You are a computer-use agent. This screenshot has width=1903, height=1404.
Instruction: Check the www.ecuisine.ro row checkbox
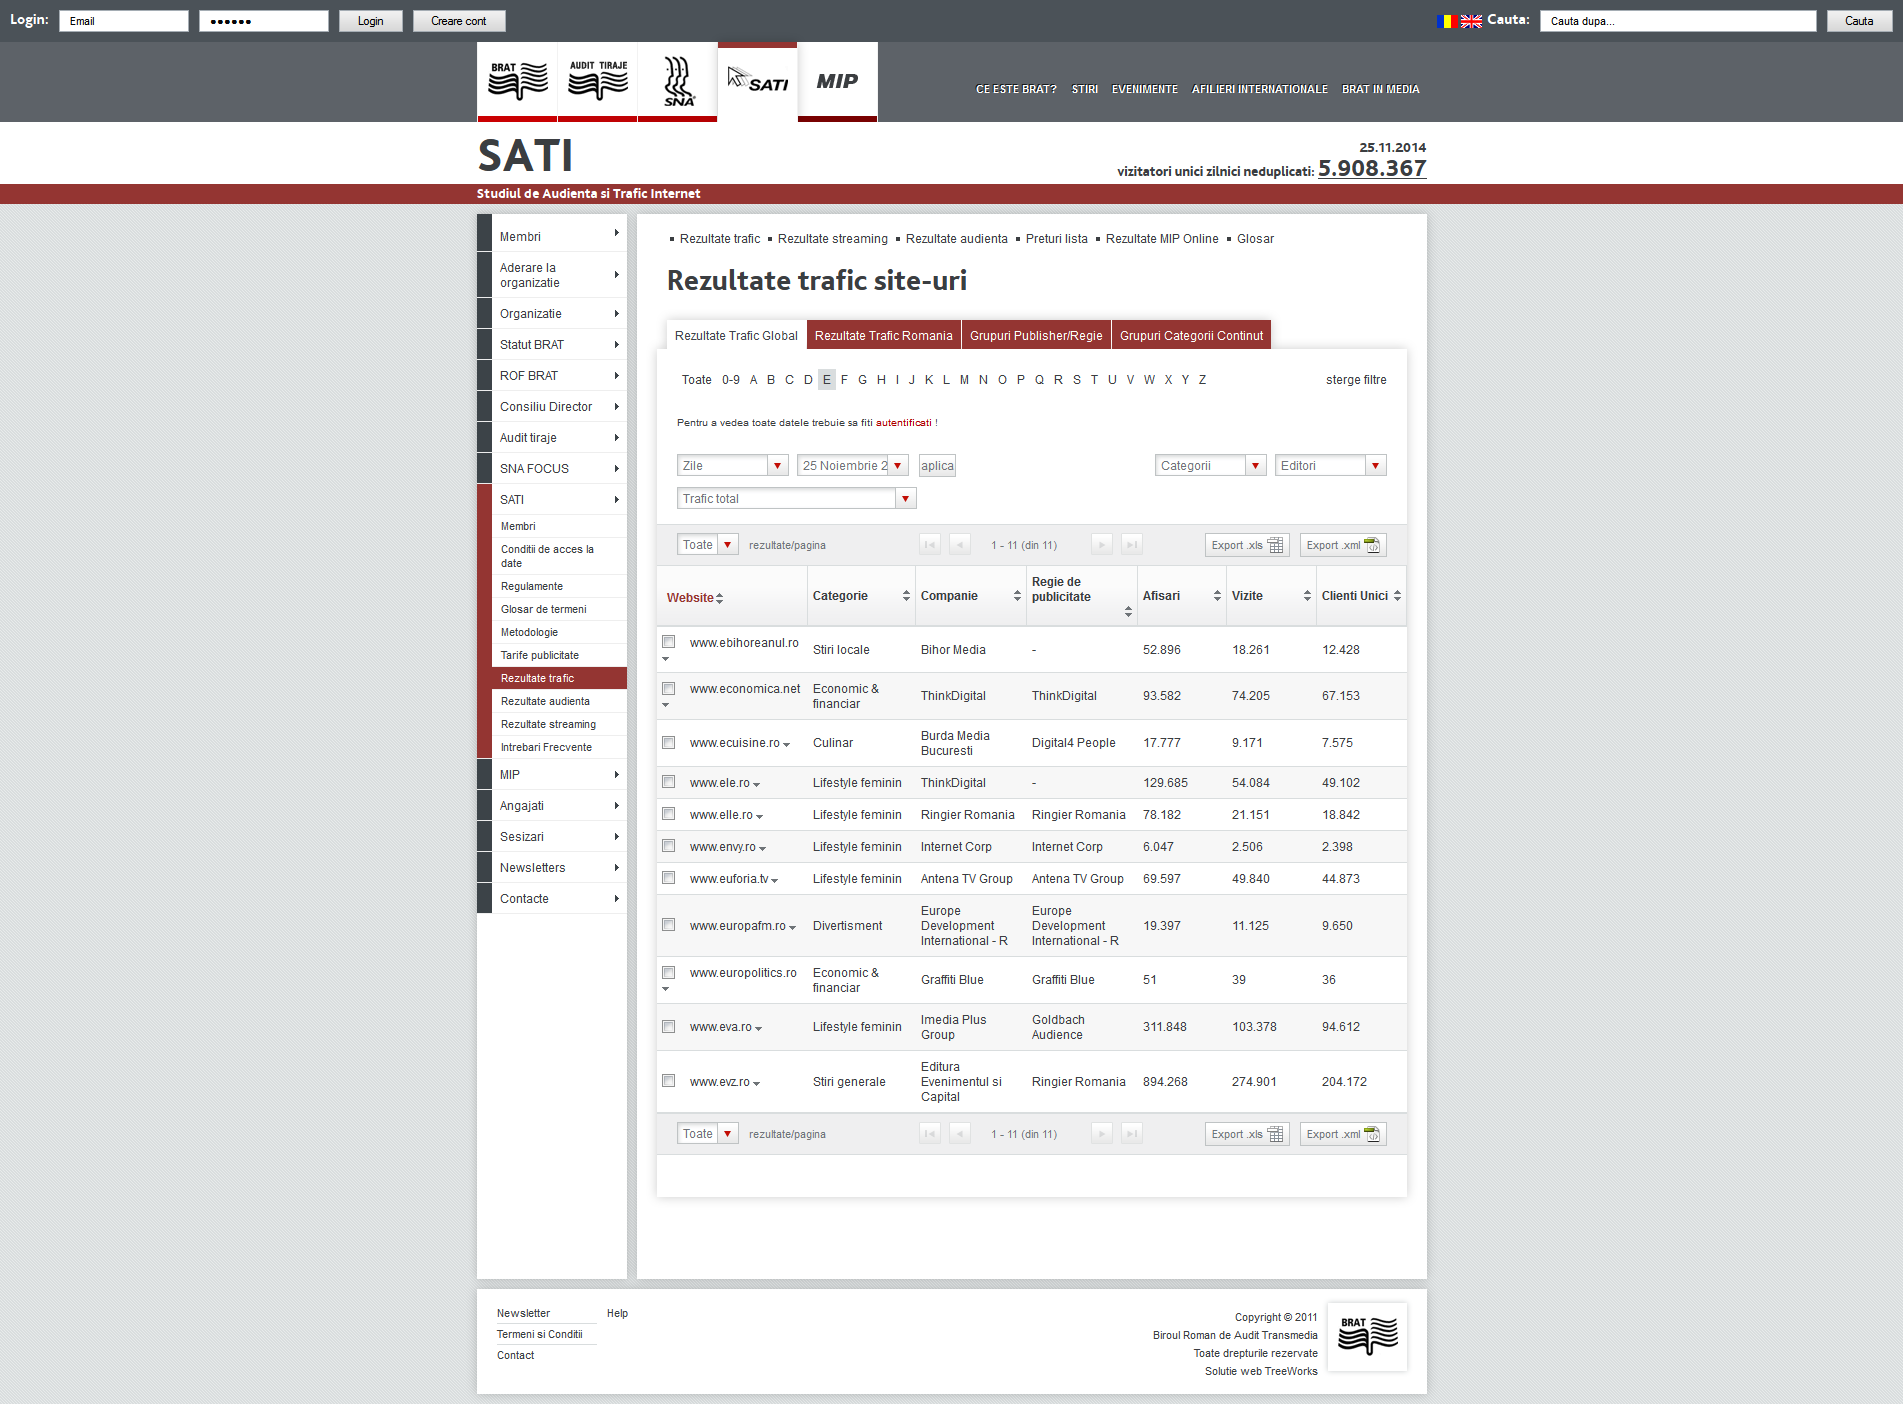click(669, 743)
